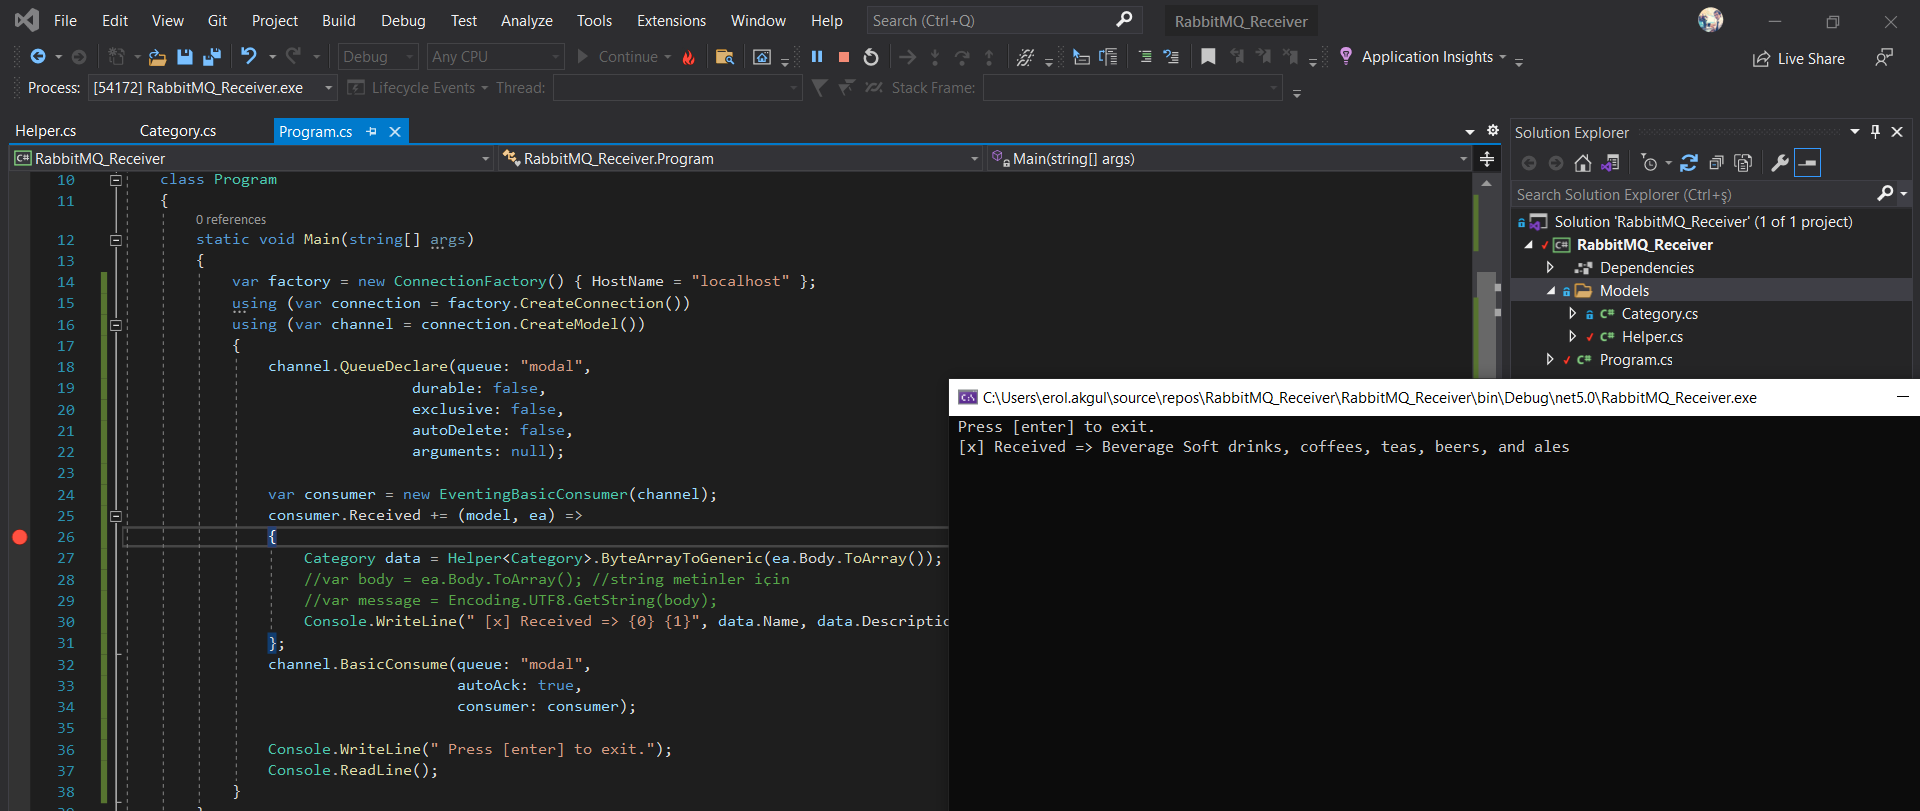Open Solution Explorer home view
Image resolution: width=1920 pixels, height=811 pixels.
(1582, 163)
